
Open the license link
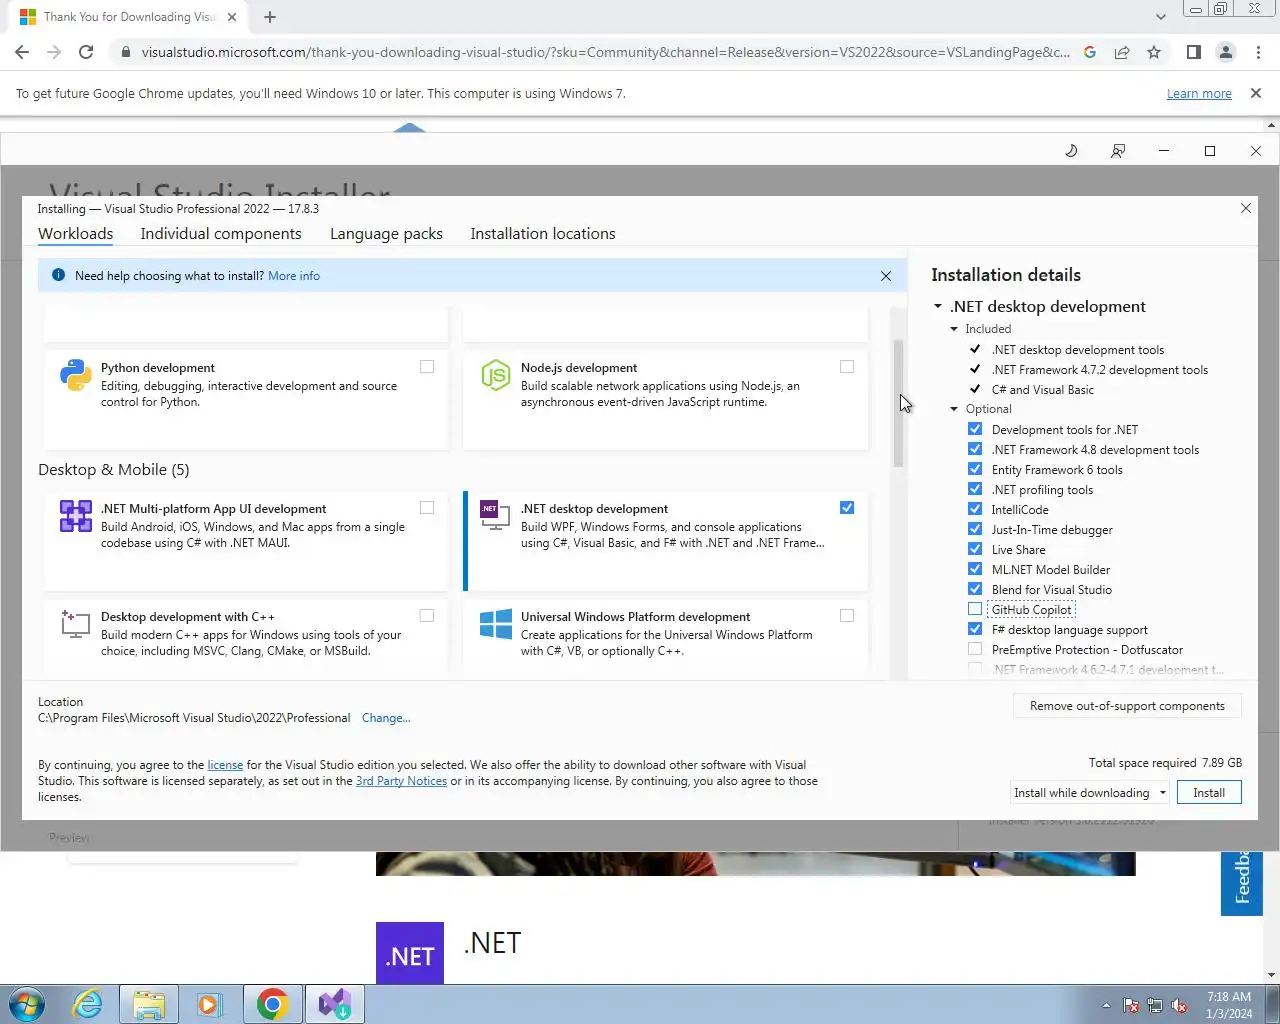coord(225,765)
